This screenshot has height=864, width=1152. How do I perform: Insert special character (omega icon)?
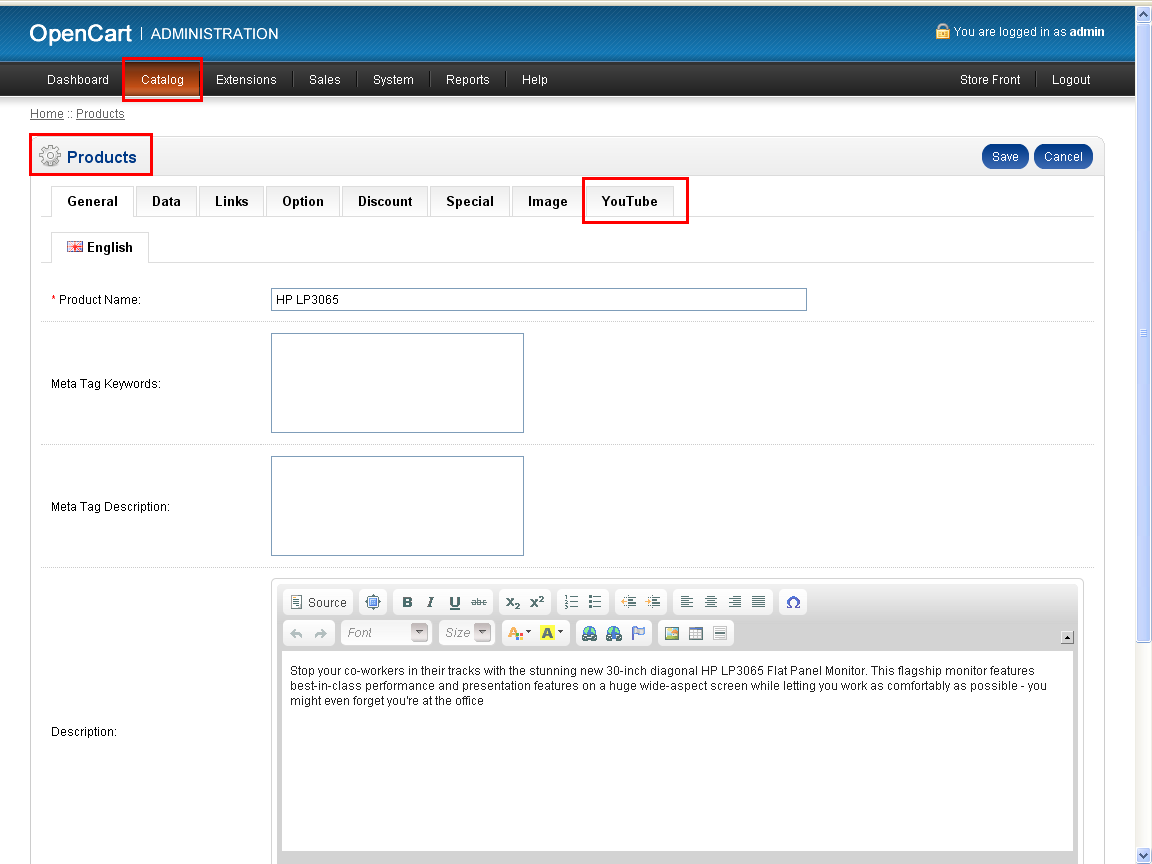click(793, 602)
